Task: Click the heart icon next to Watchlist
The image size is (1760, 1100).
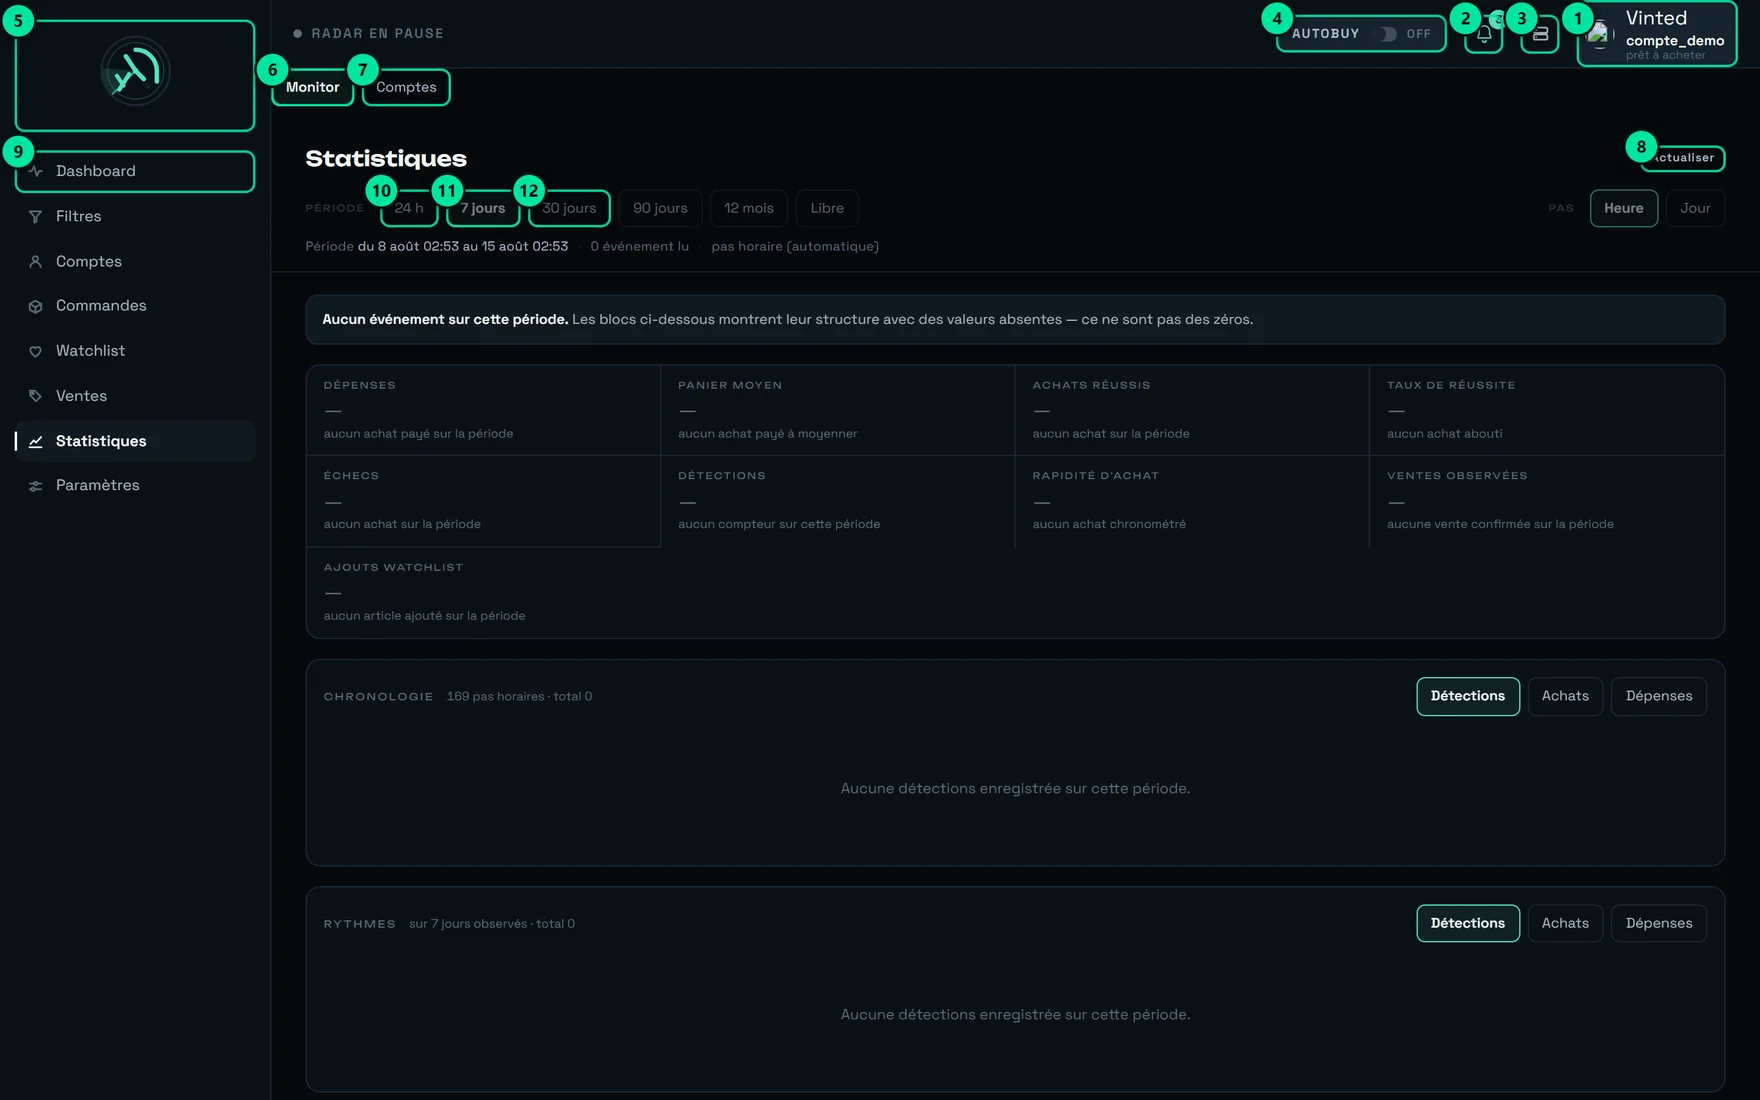Action: click(x=36, y=351)
